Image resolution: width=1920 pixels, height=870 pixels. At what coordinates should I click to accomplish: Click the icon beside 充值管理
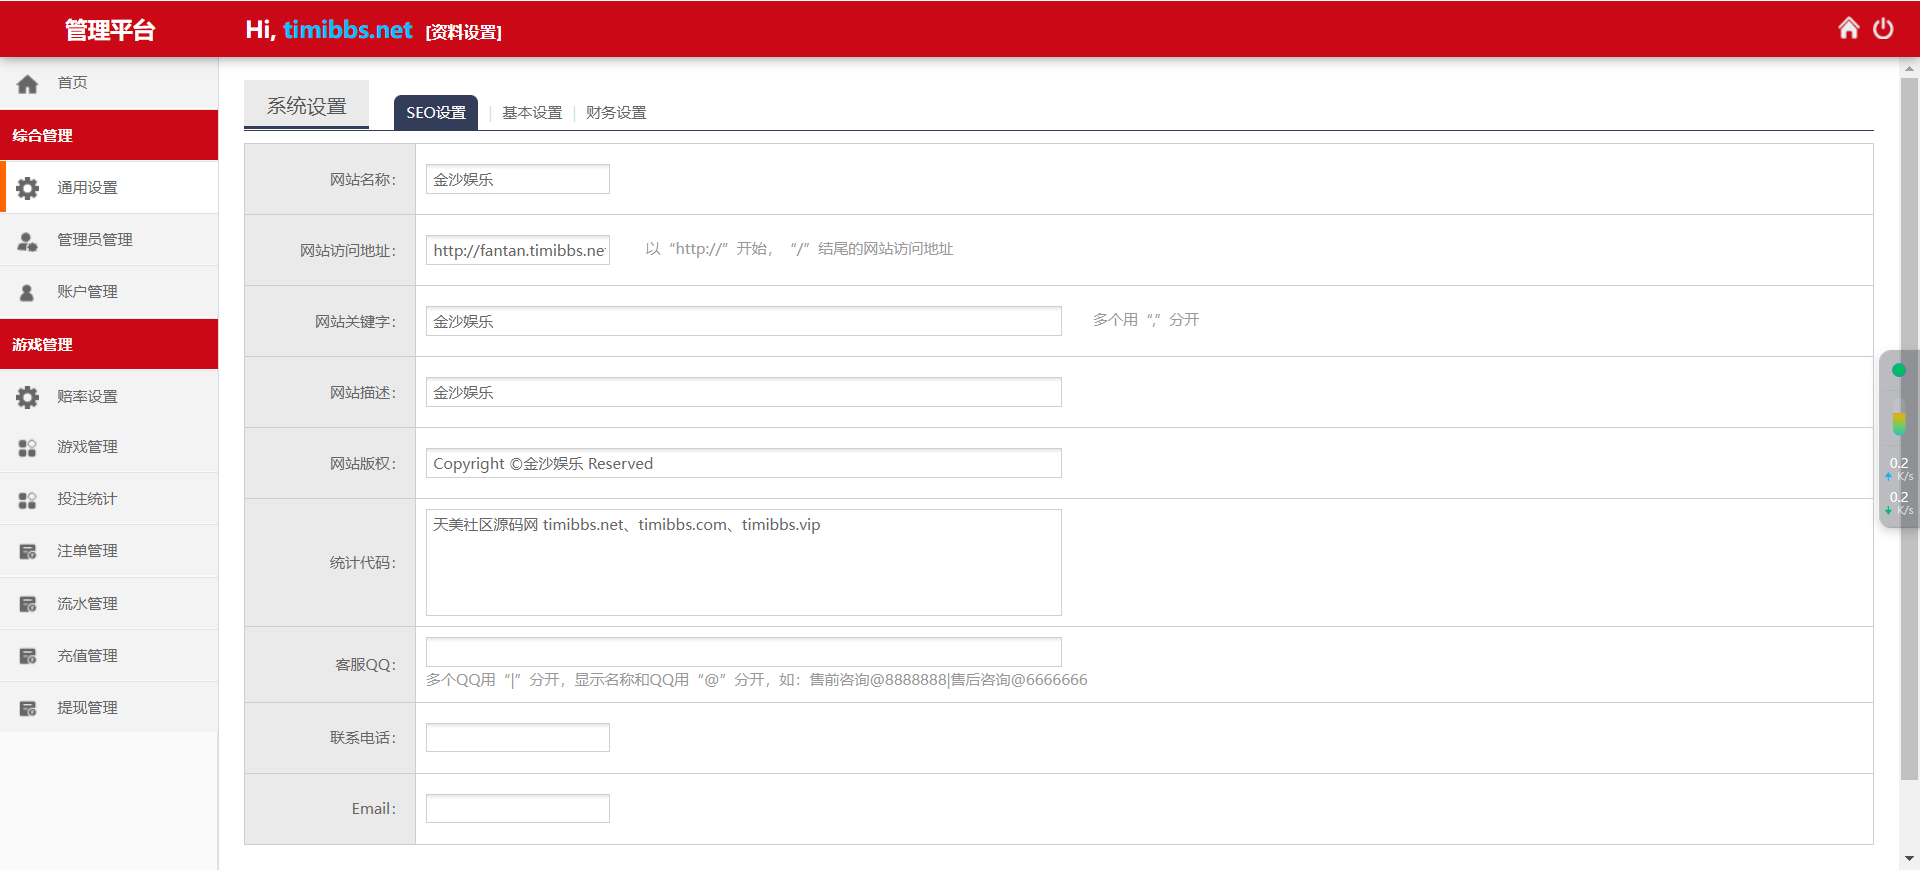point(28,656)
